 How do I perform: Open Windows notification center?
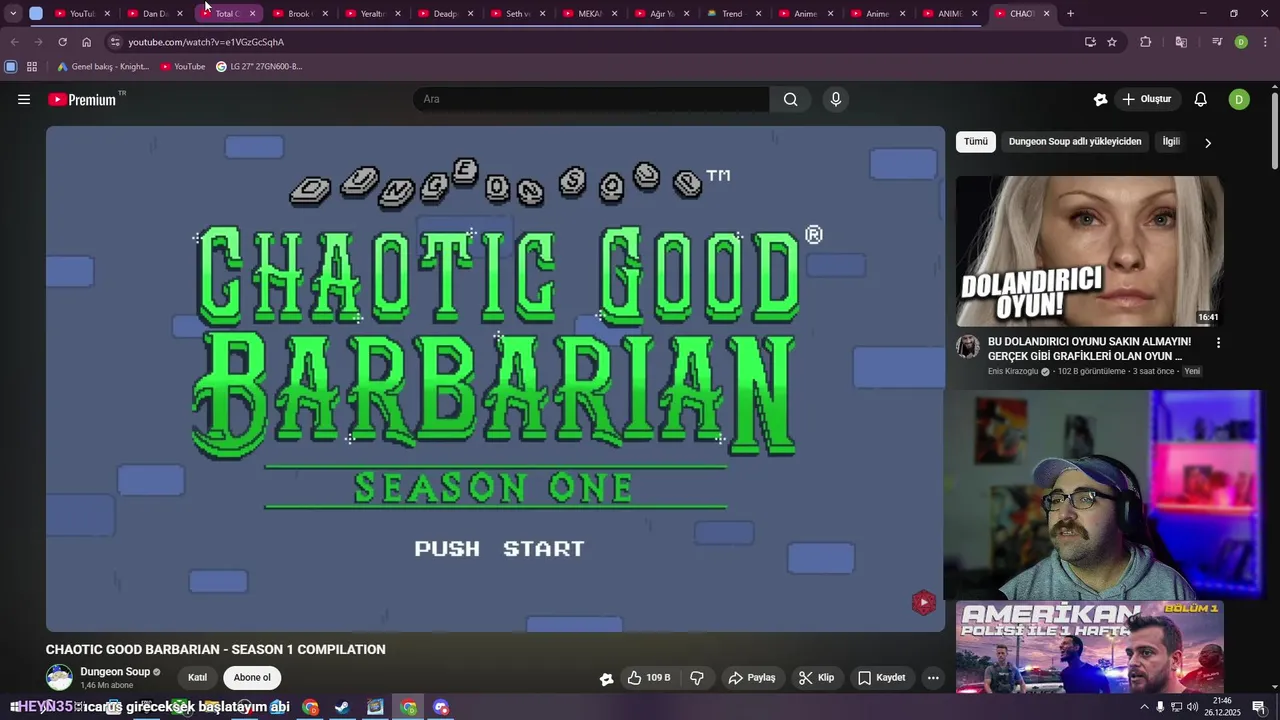tap(1258, 707)
